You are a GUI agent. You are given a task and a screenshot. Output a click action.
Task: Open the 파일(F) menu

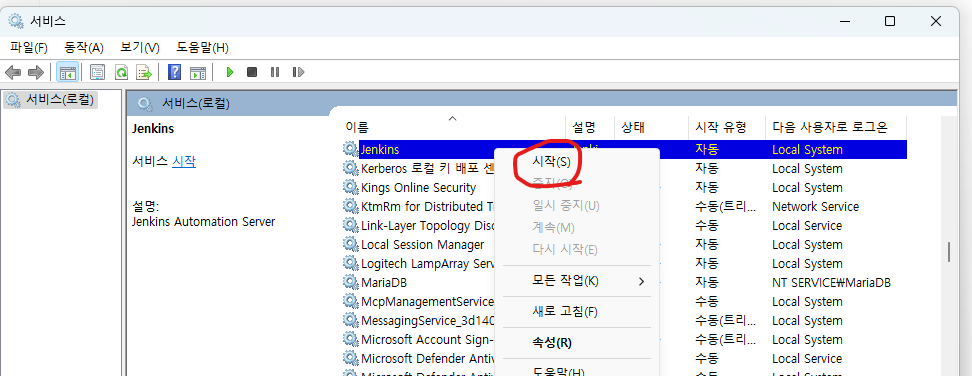click(x=29, y=47)
